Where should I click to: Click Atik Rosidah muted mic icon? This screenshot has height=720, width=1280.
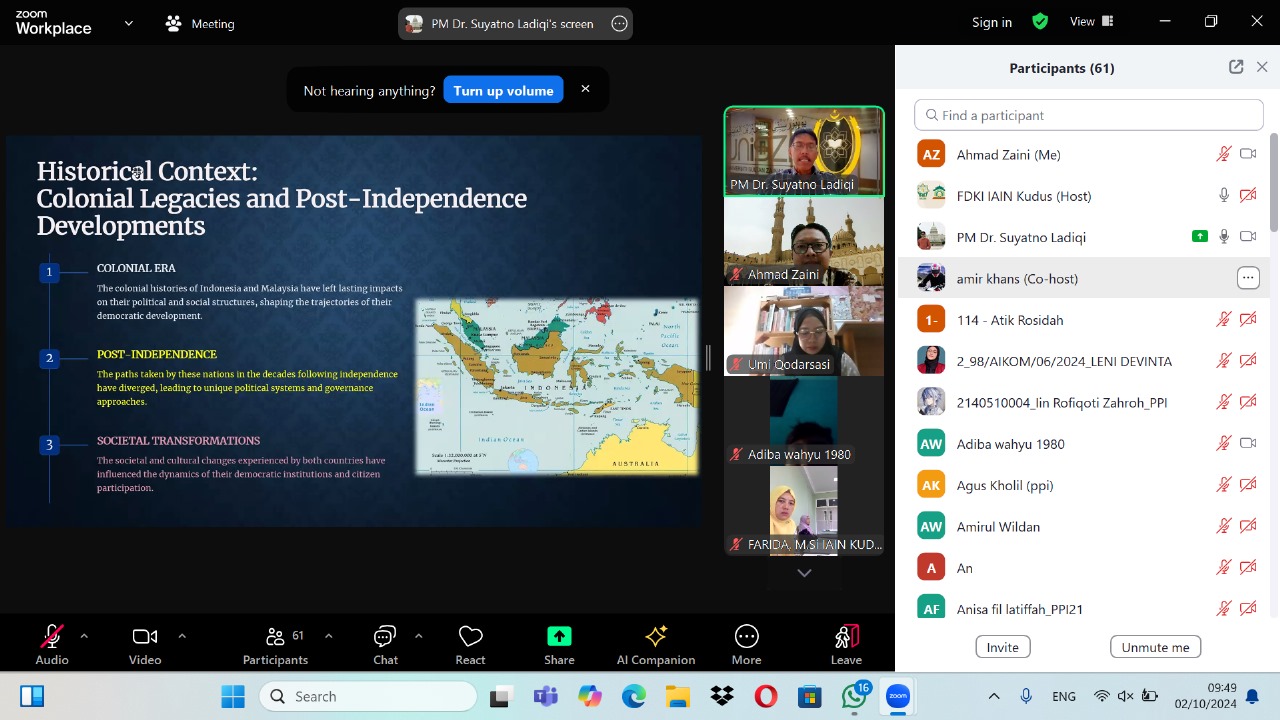pos(1223,319)
